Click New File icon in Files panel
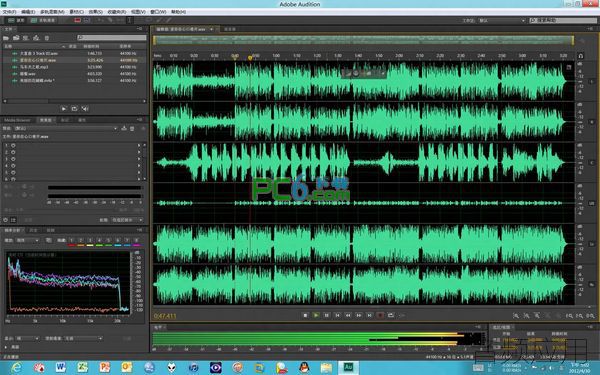 26,38
